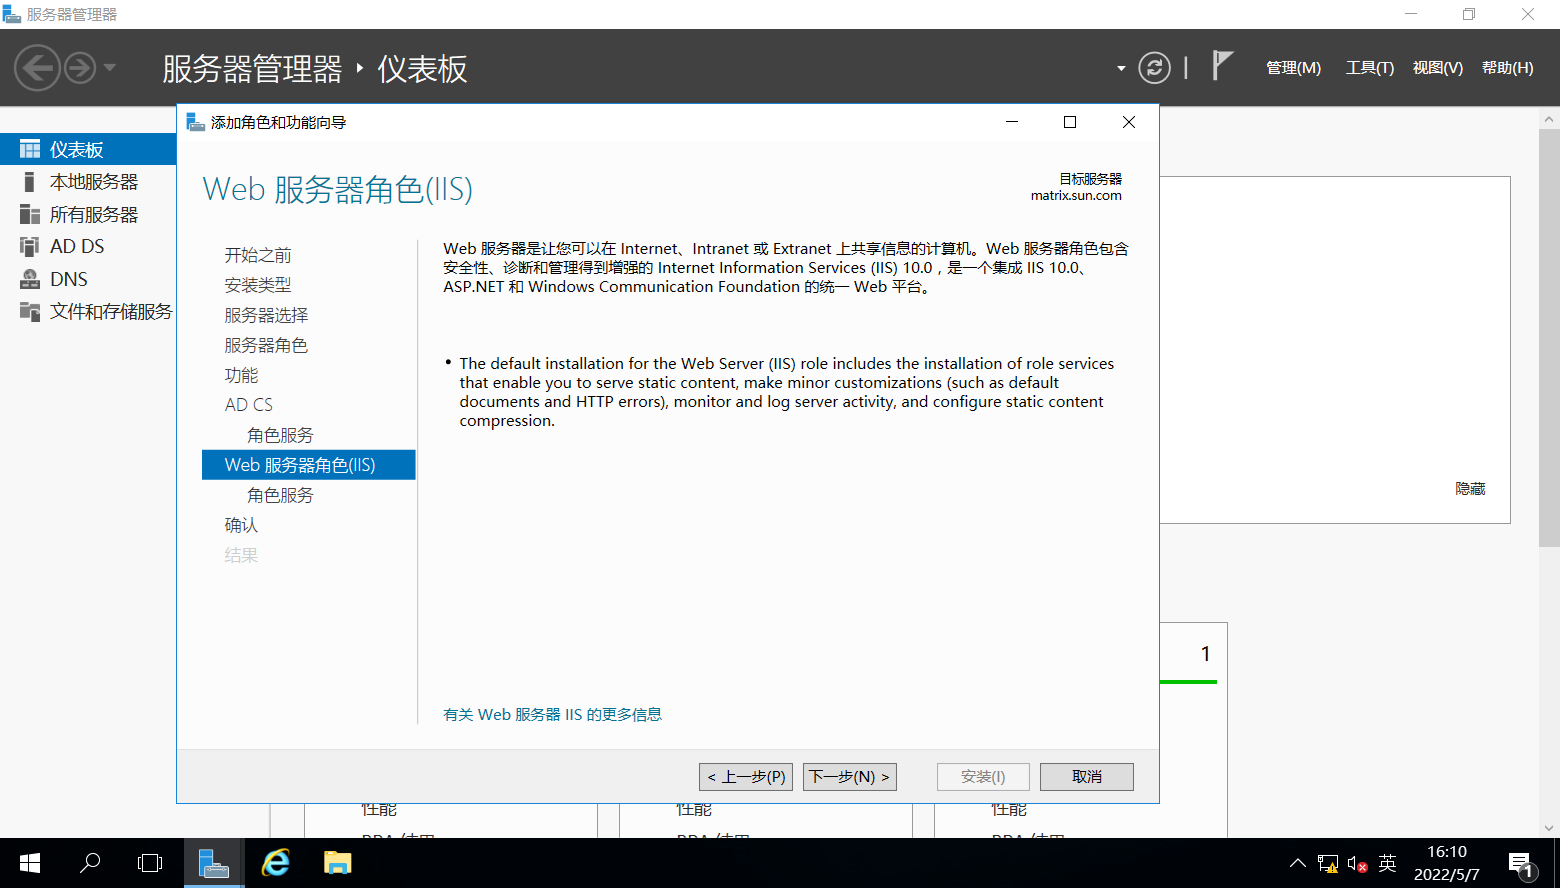The height and width of the screenshot is (888, 1560).
Task: Open Task View from the taskbar
Action: (x=150, y=863)
